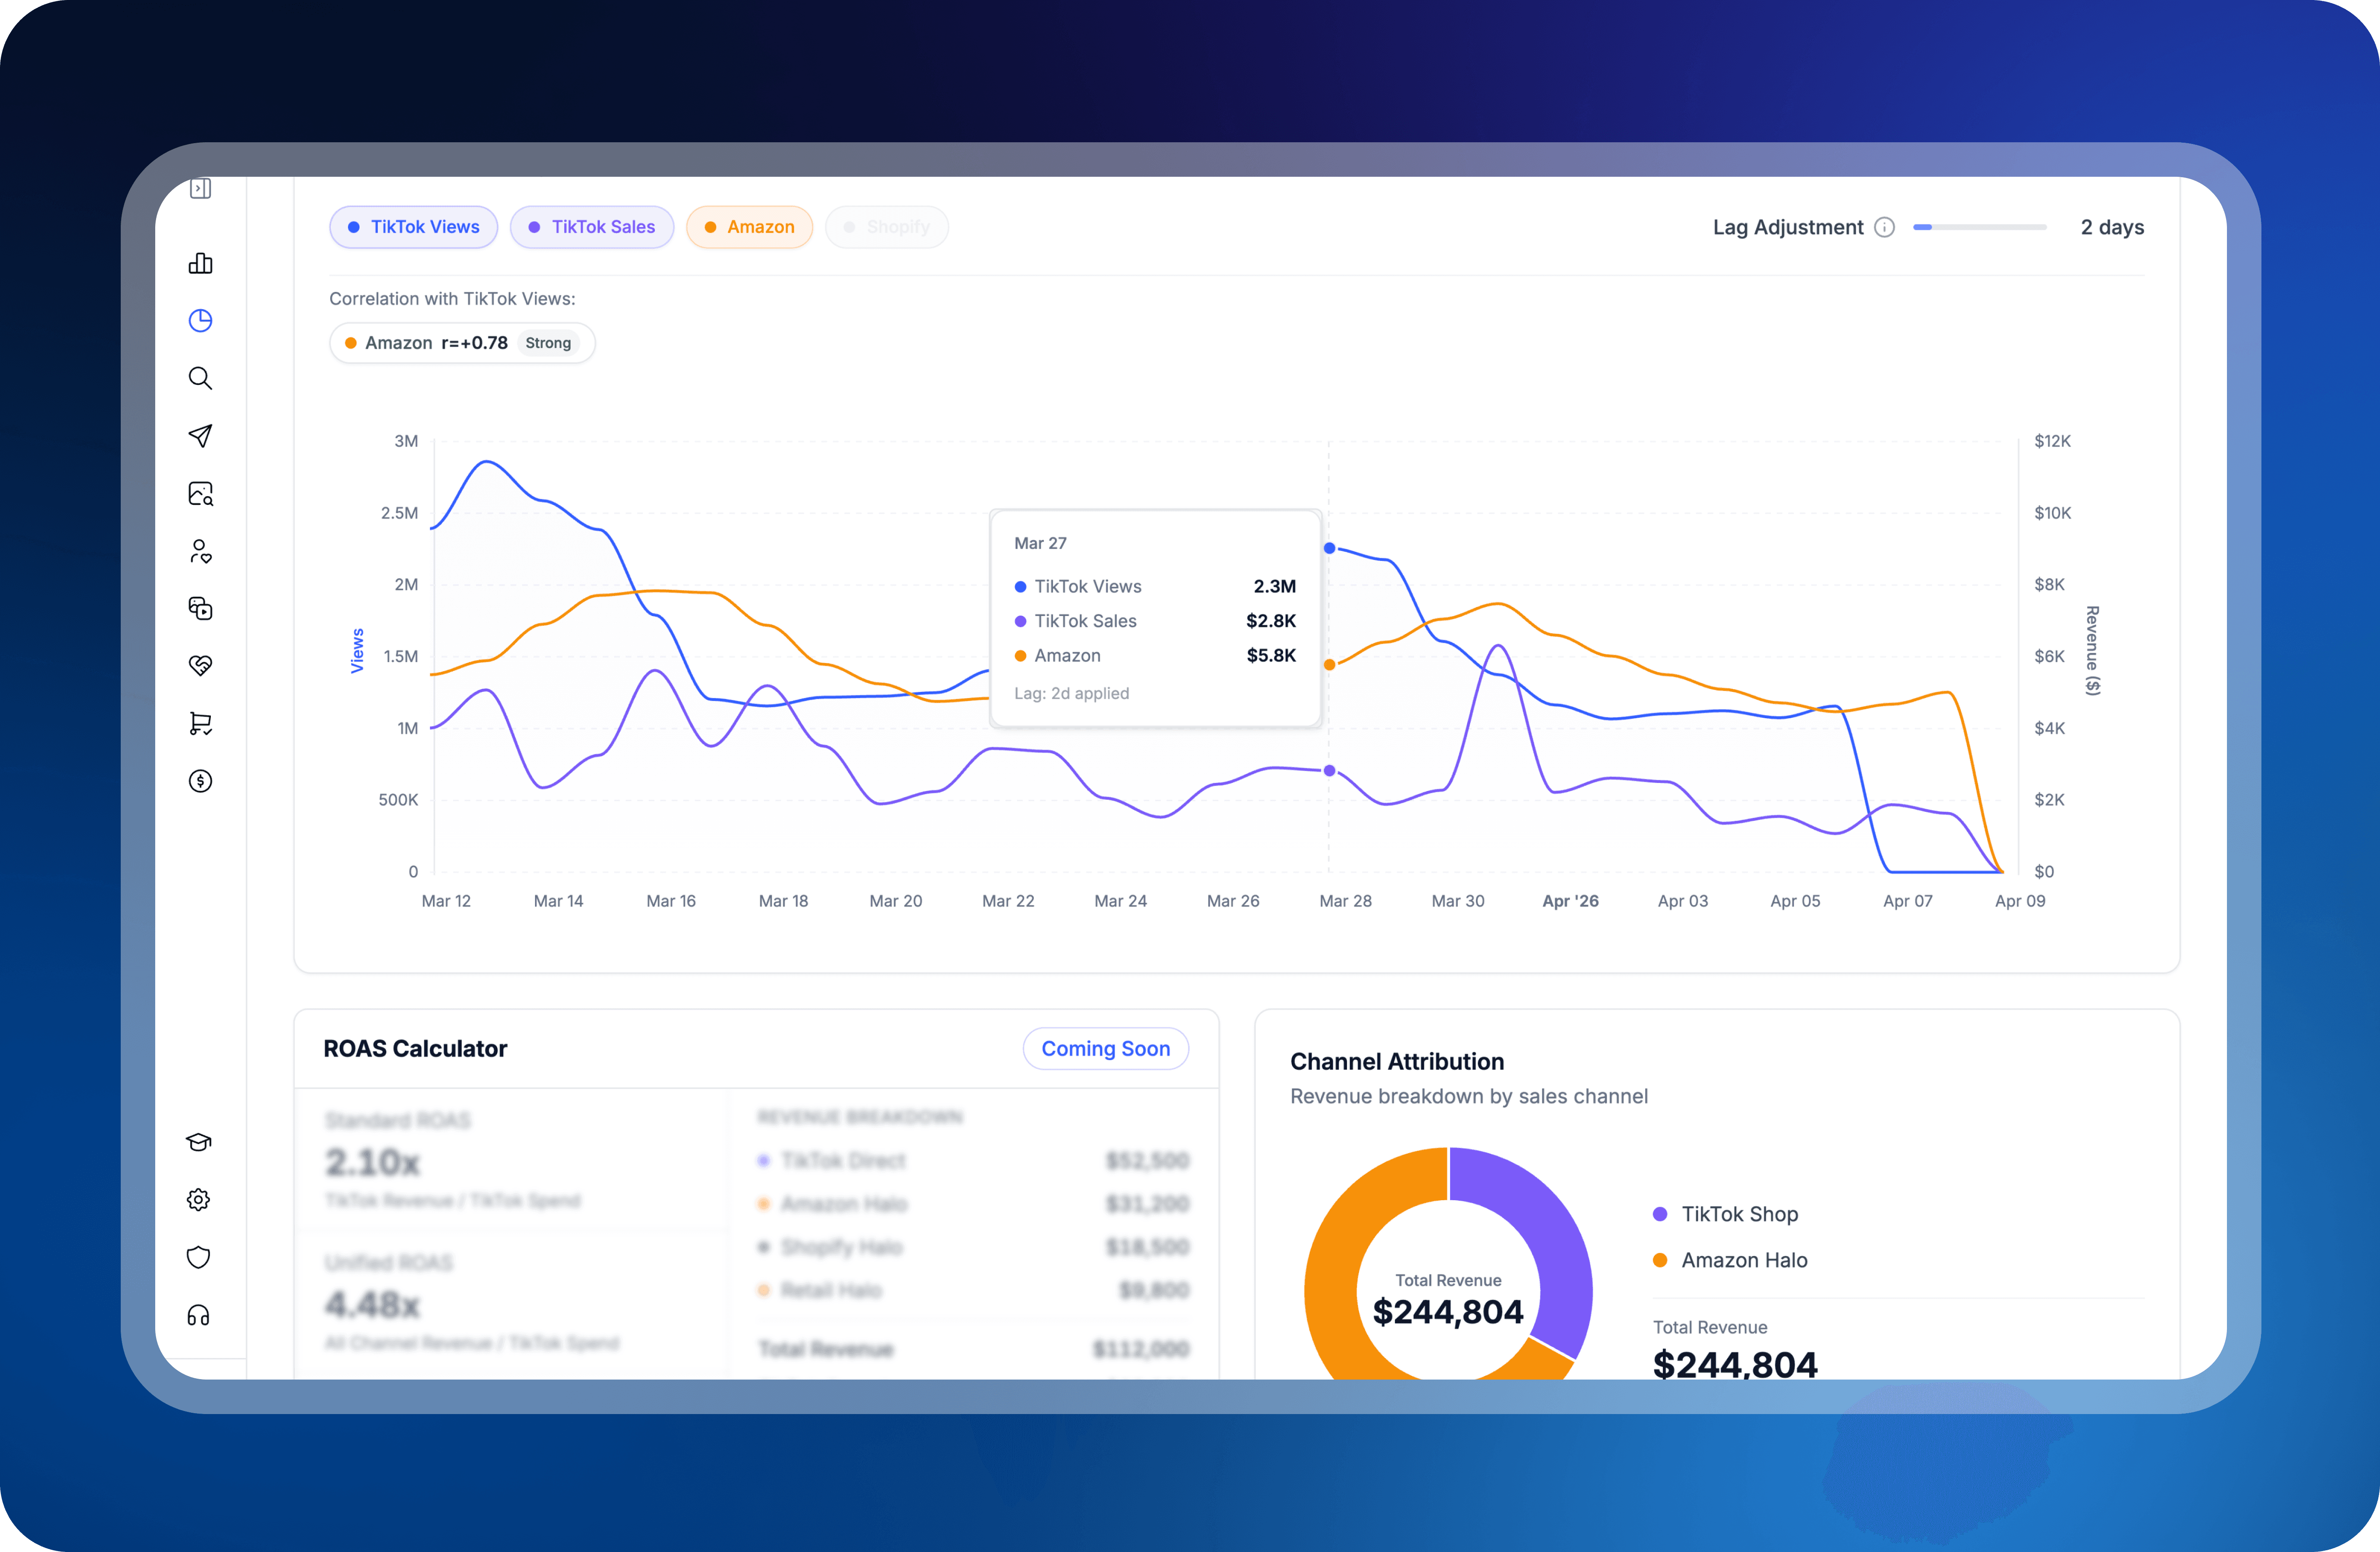Click the "2 days" lag value
Viewport: 2380px width, 1552px height.
(2112, 227)
